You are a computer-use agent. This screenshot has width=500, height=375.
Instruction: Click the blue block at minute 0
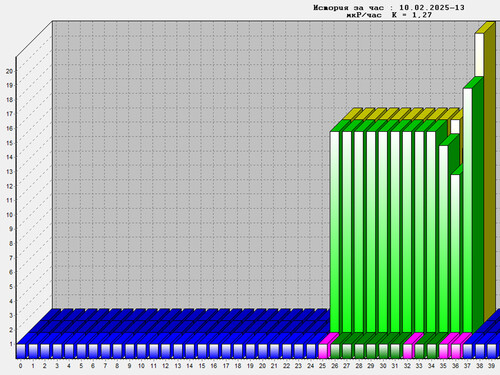pyautogui.click(x=21, y=351)
